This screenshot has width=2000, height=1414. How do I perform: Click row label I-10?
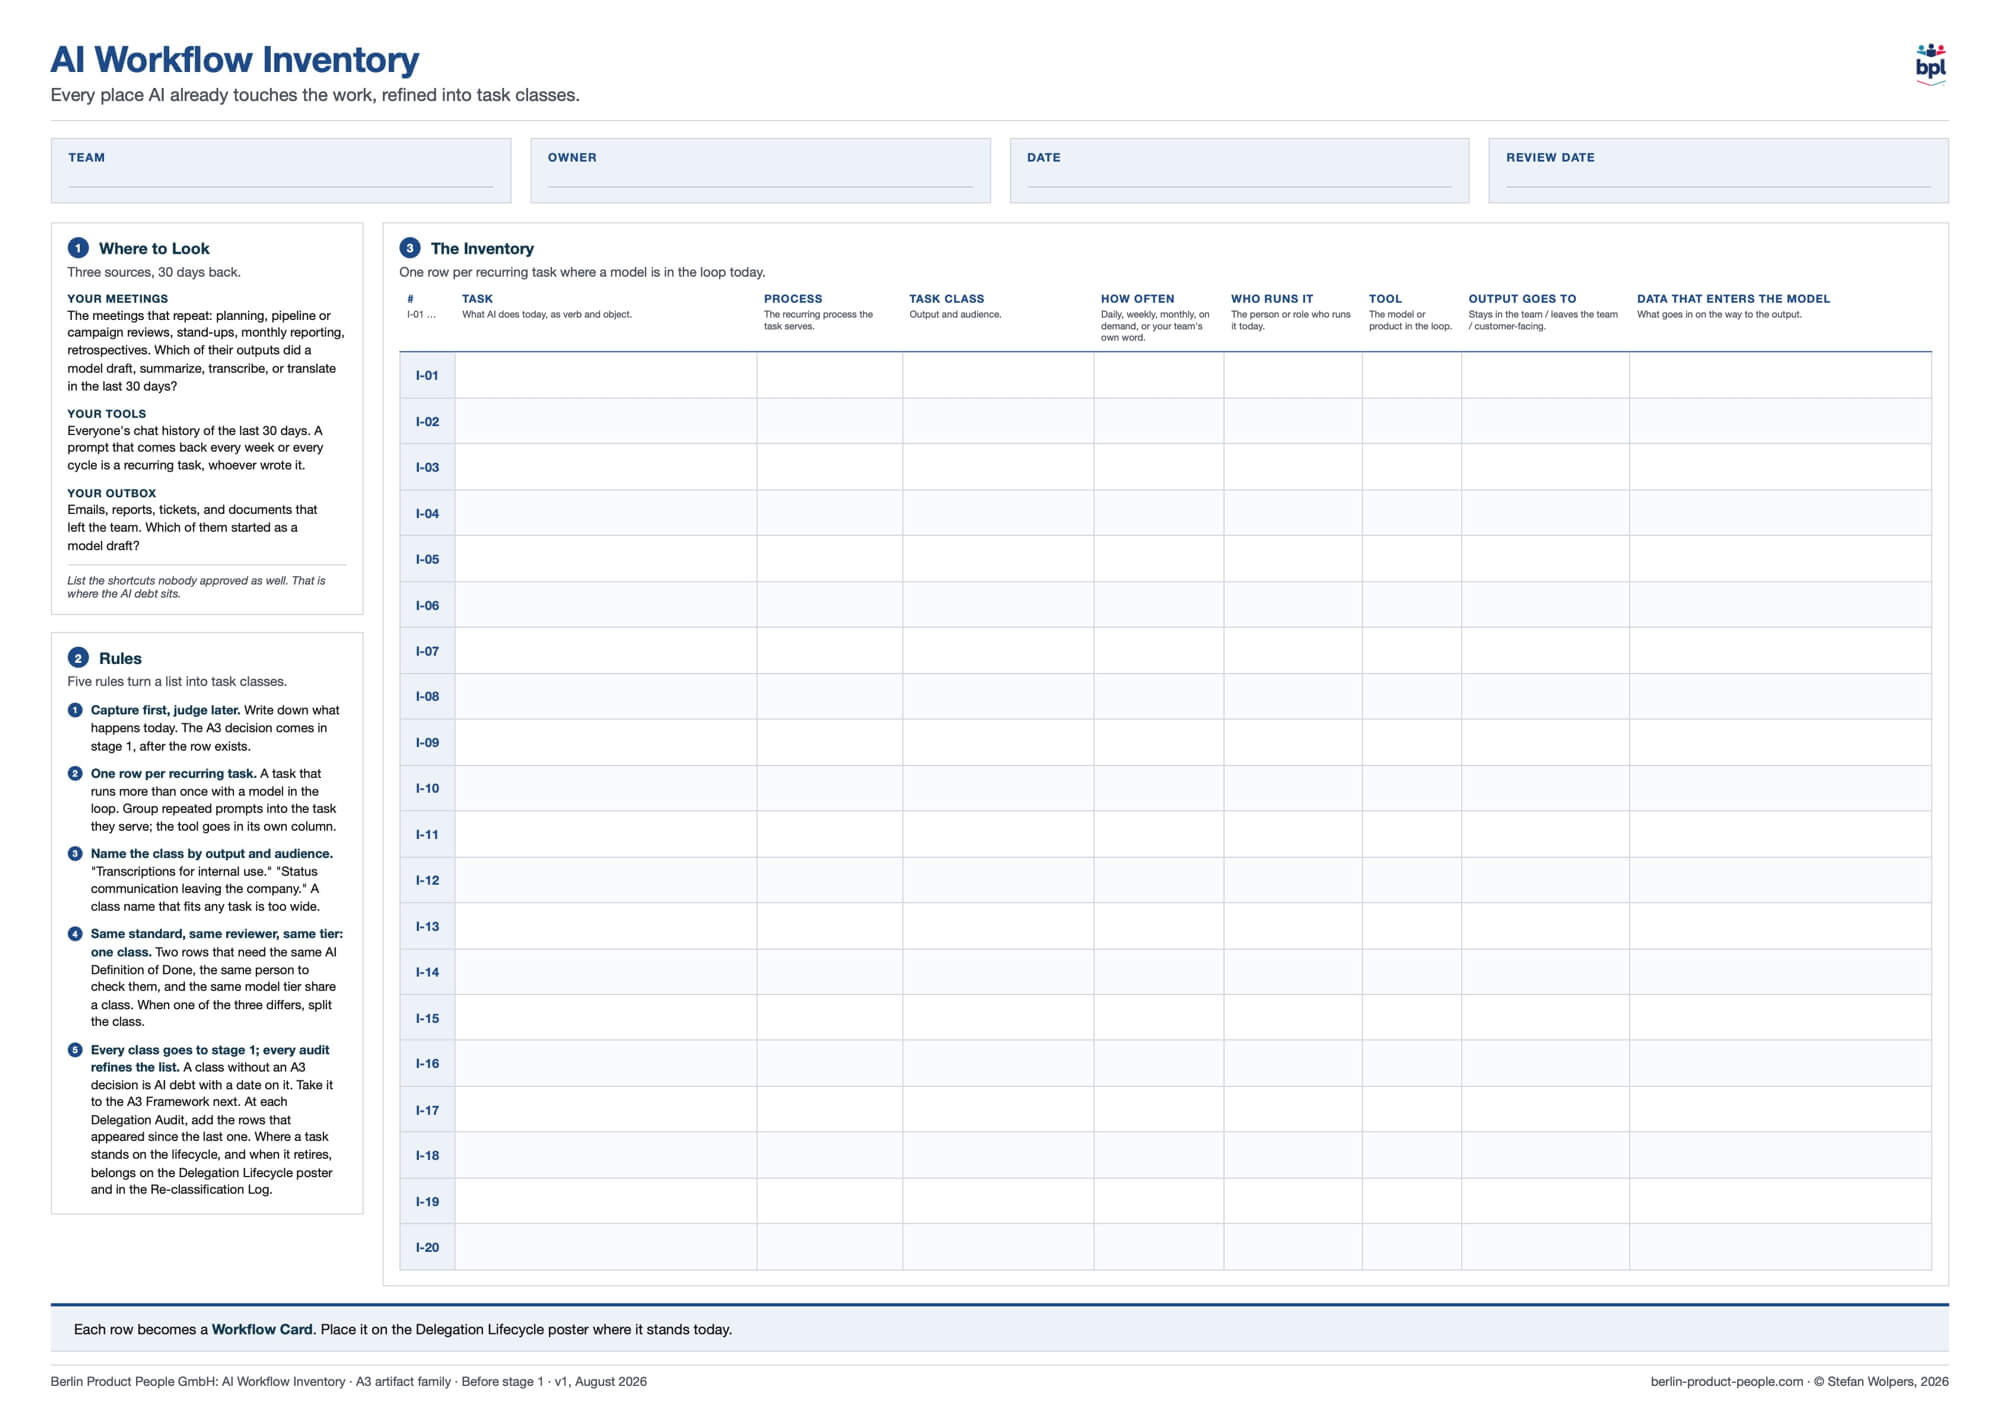[427, 788]
